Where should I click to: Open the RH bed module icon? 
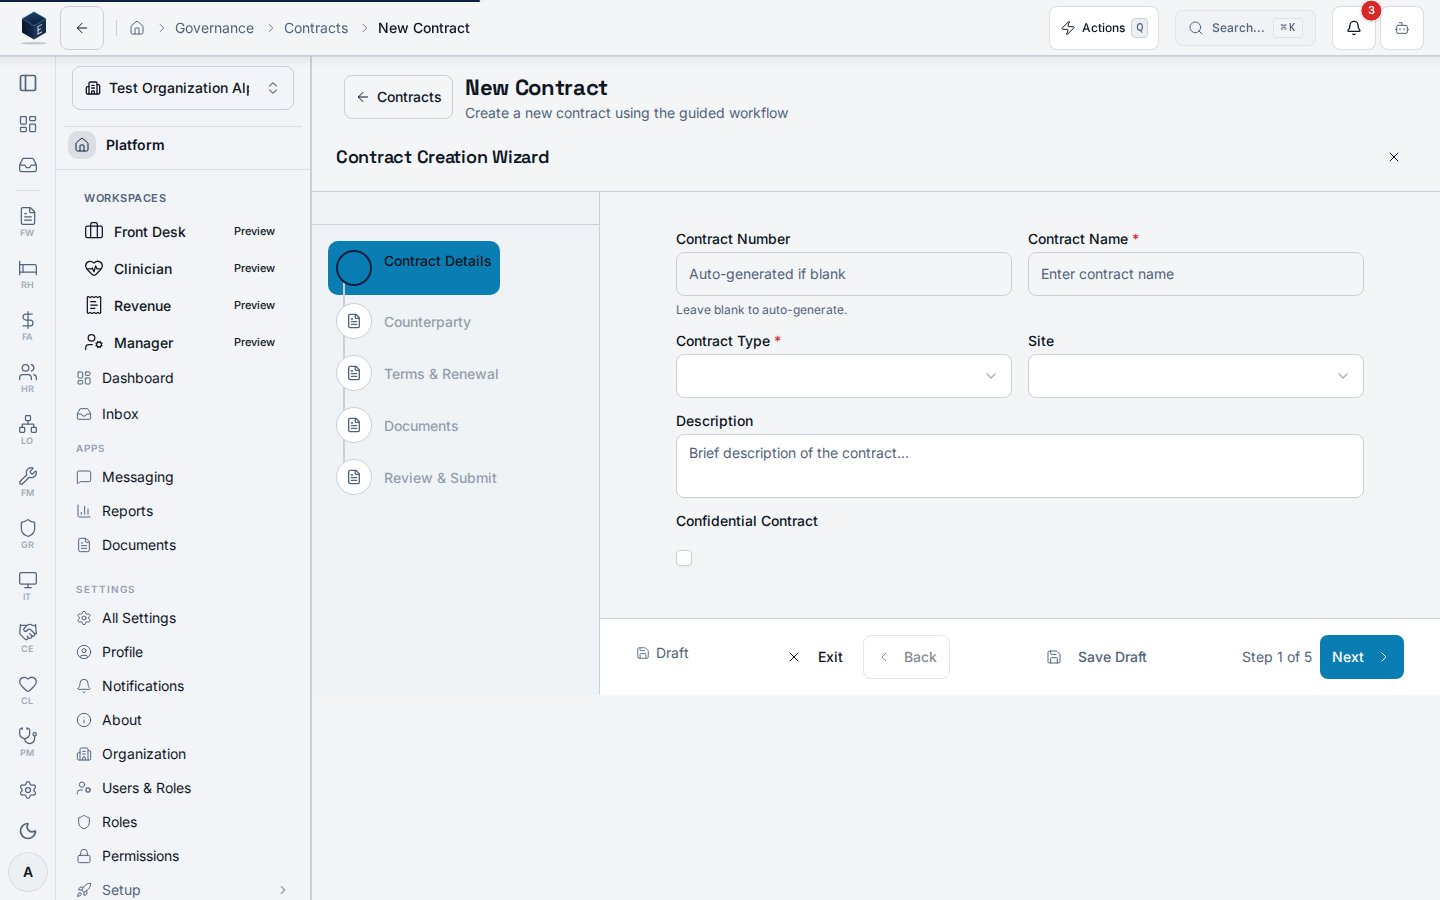coord(28,273)
